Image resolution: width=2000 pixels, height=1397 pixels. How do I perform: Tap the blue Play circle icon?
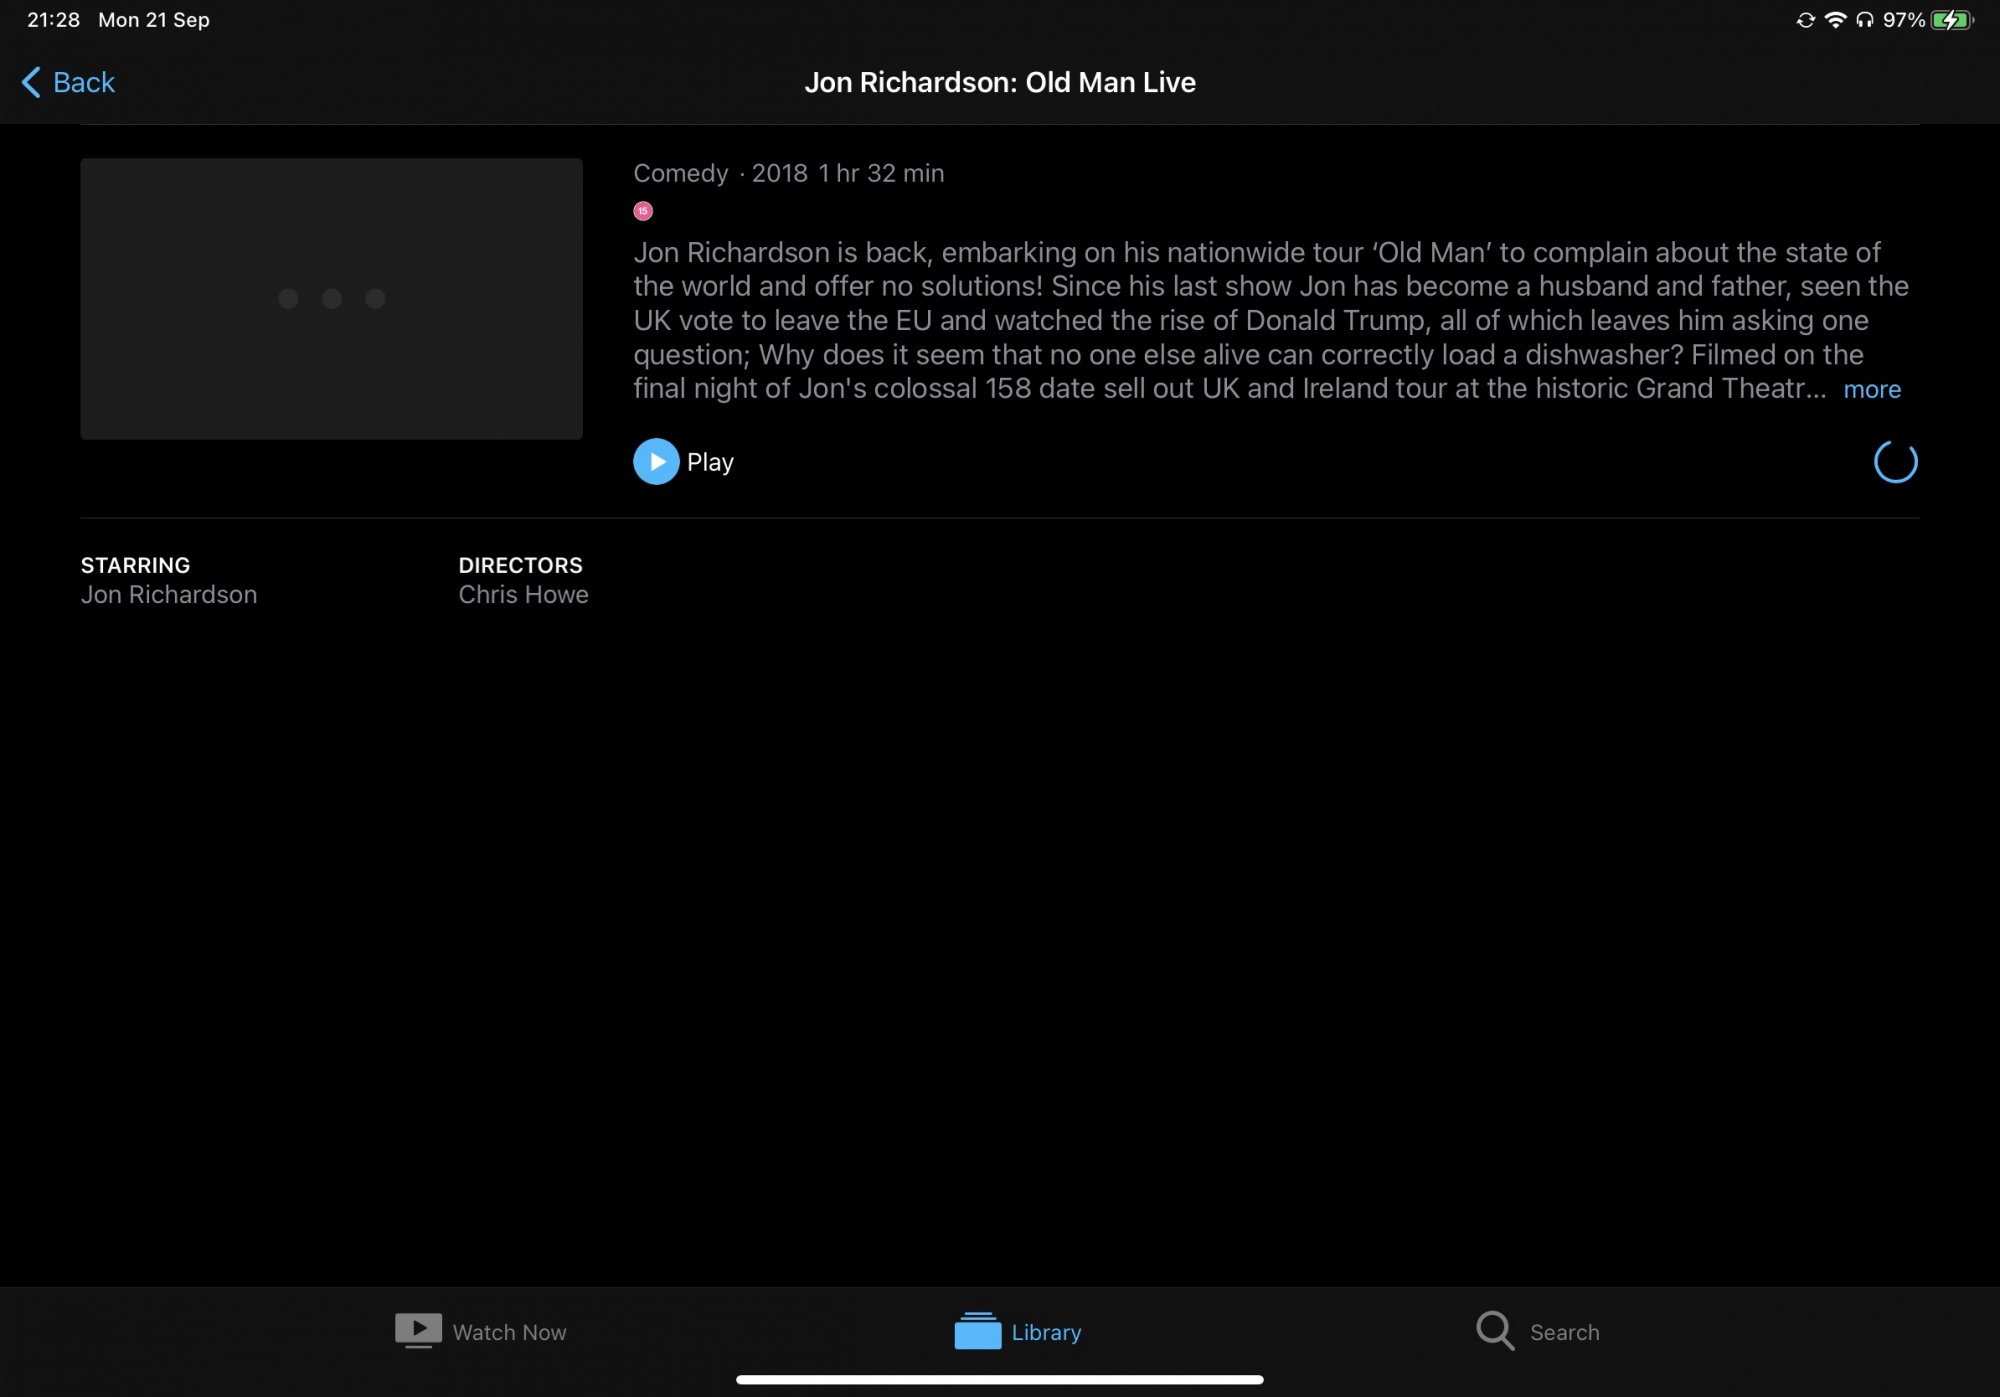click(656, 462)
